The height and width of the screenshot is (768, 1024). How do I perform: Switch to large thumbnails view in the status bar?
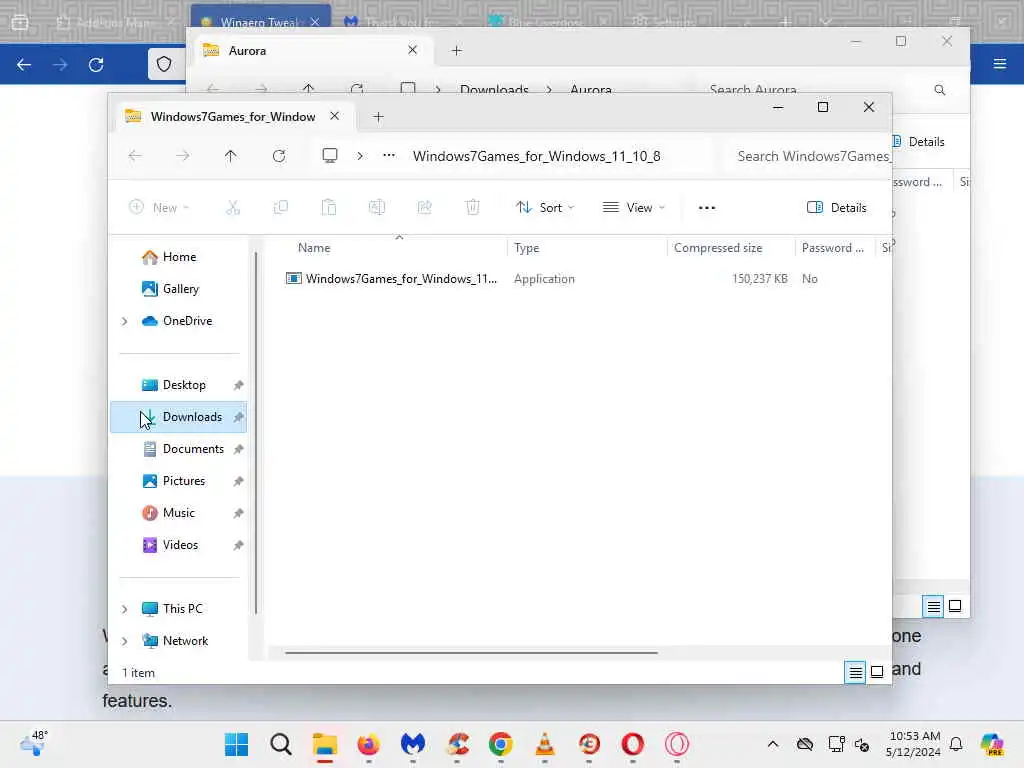pyautogui.click(x=877, y=672)
